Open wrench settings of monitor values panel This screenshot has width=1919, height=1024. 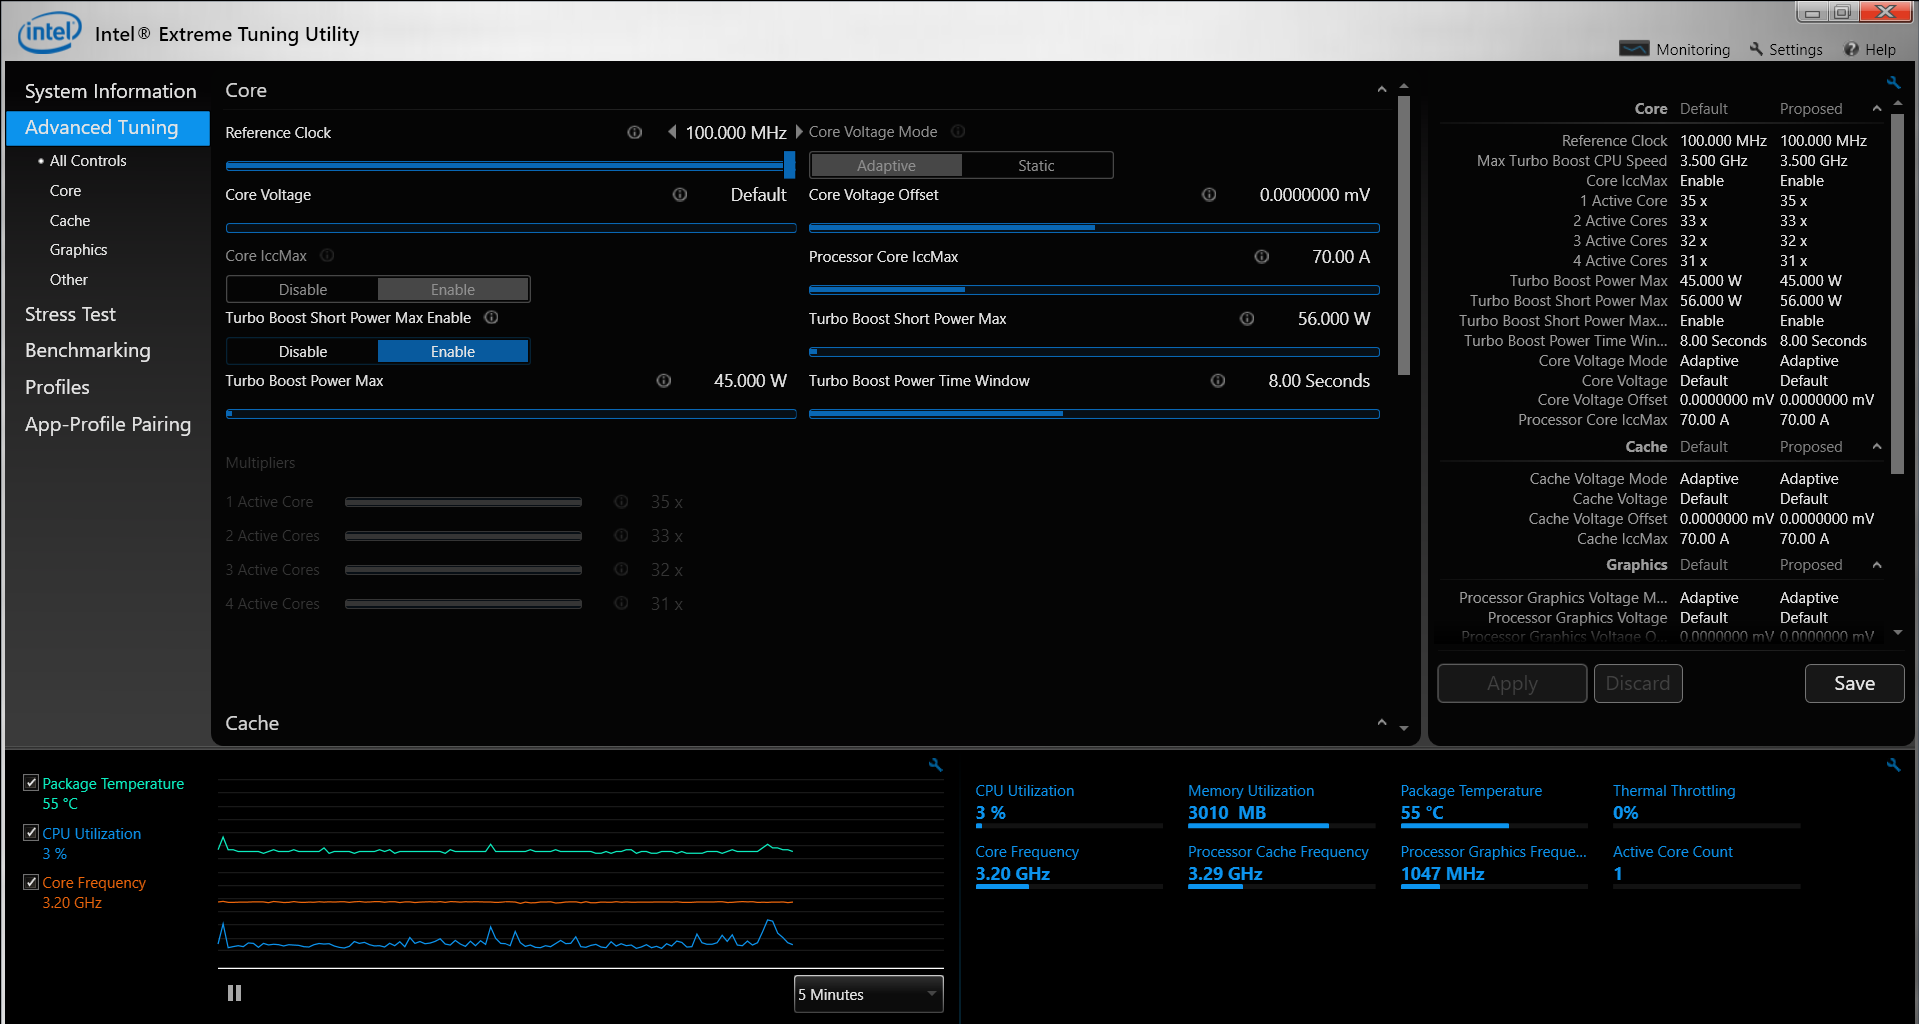[x=1893, y=764]
